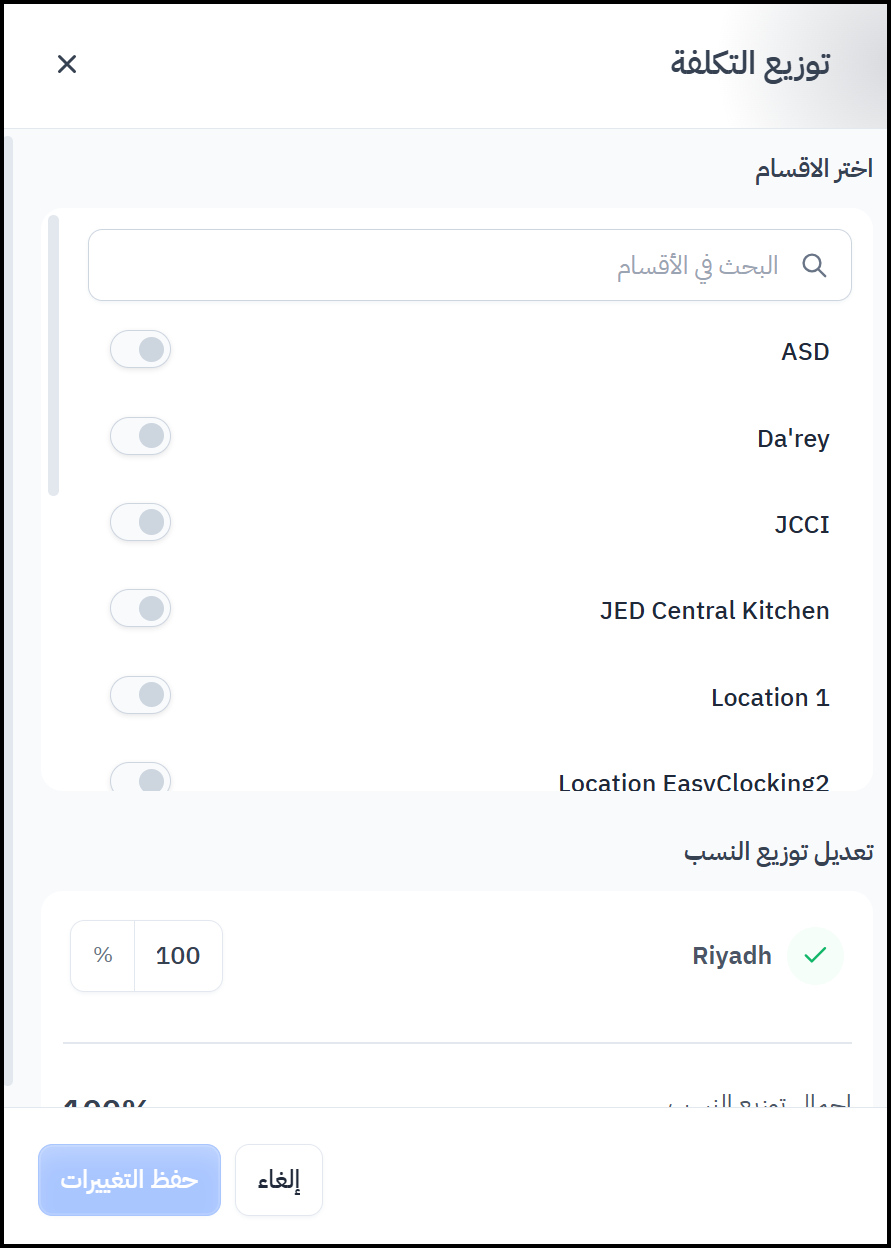Toggle the Da'rey department switch
This screenshot has width=891, height=1248.
141,436
